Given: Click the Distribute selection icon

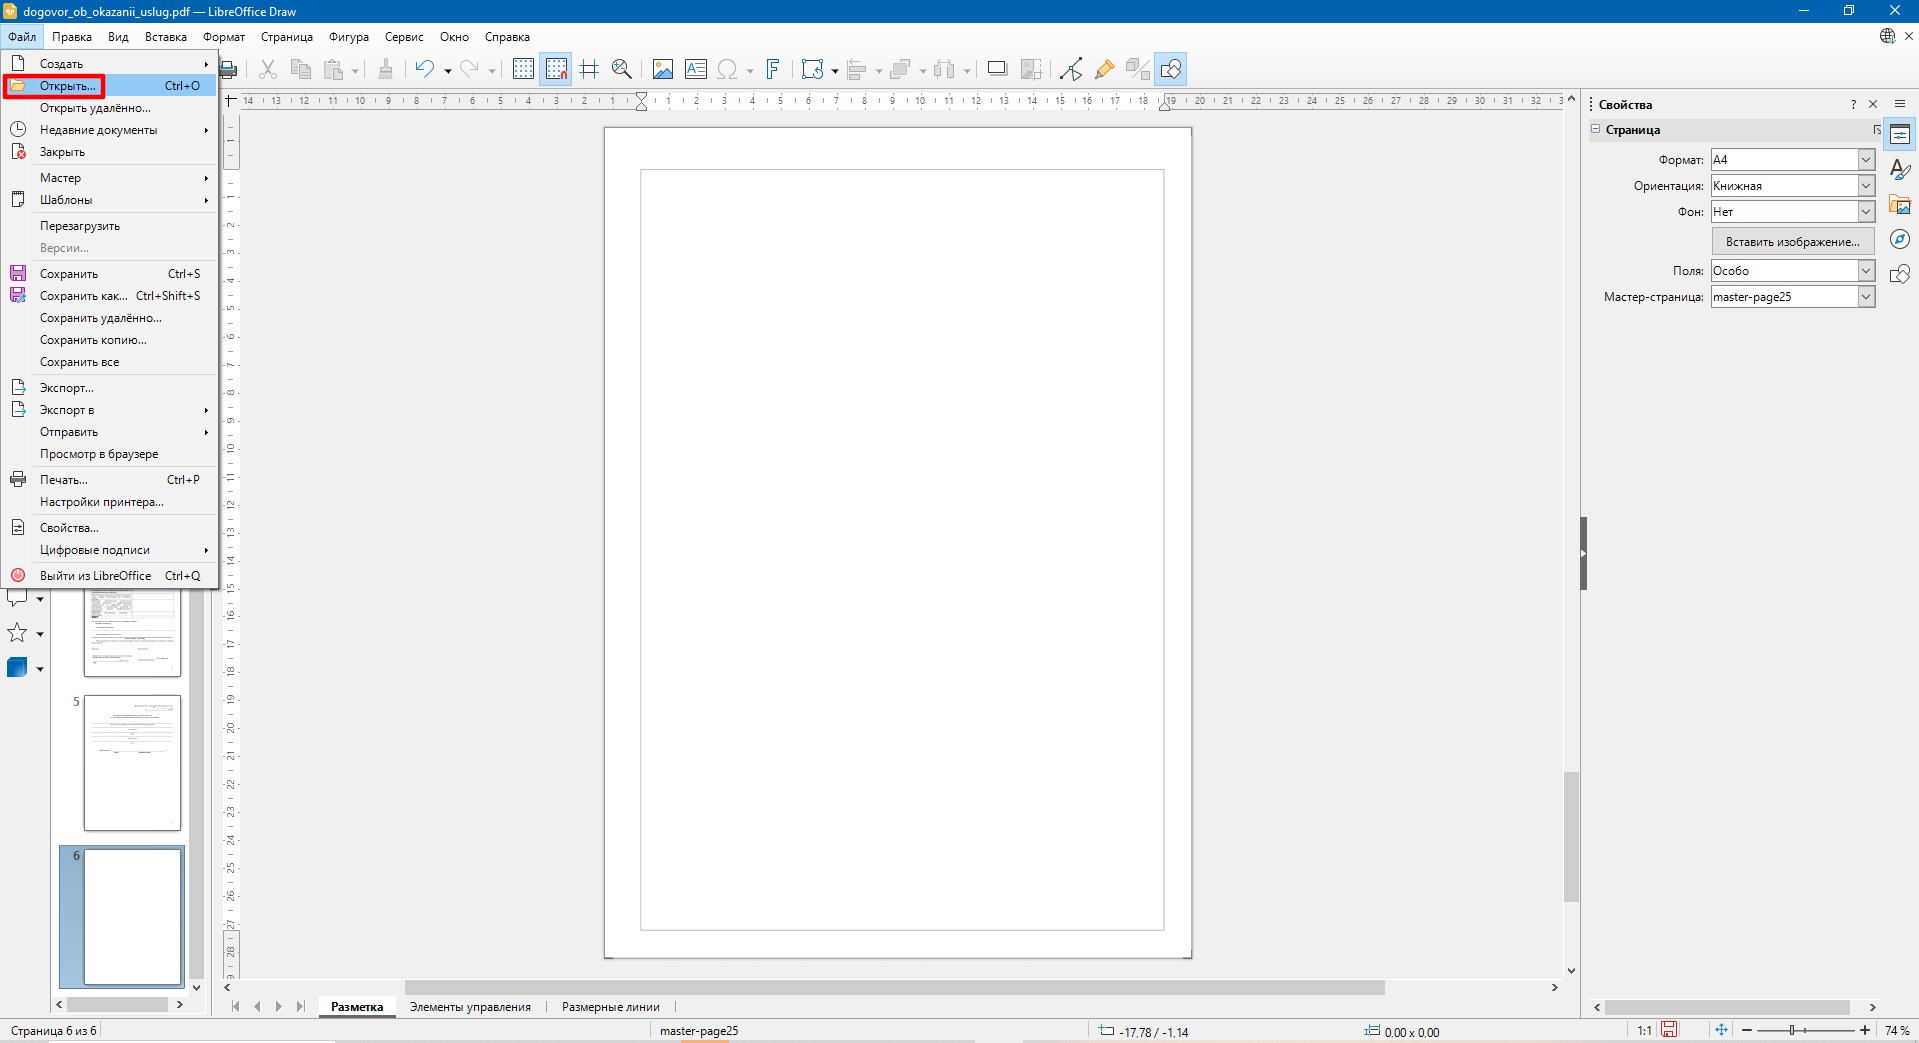Looking at the screenshot, I should [x=944, y=69].
